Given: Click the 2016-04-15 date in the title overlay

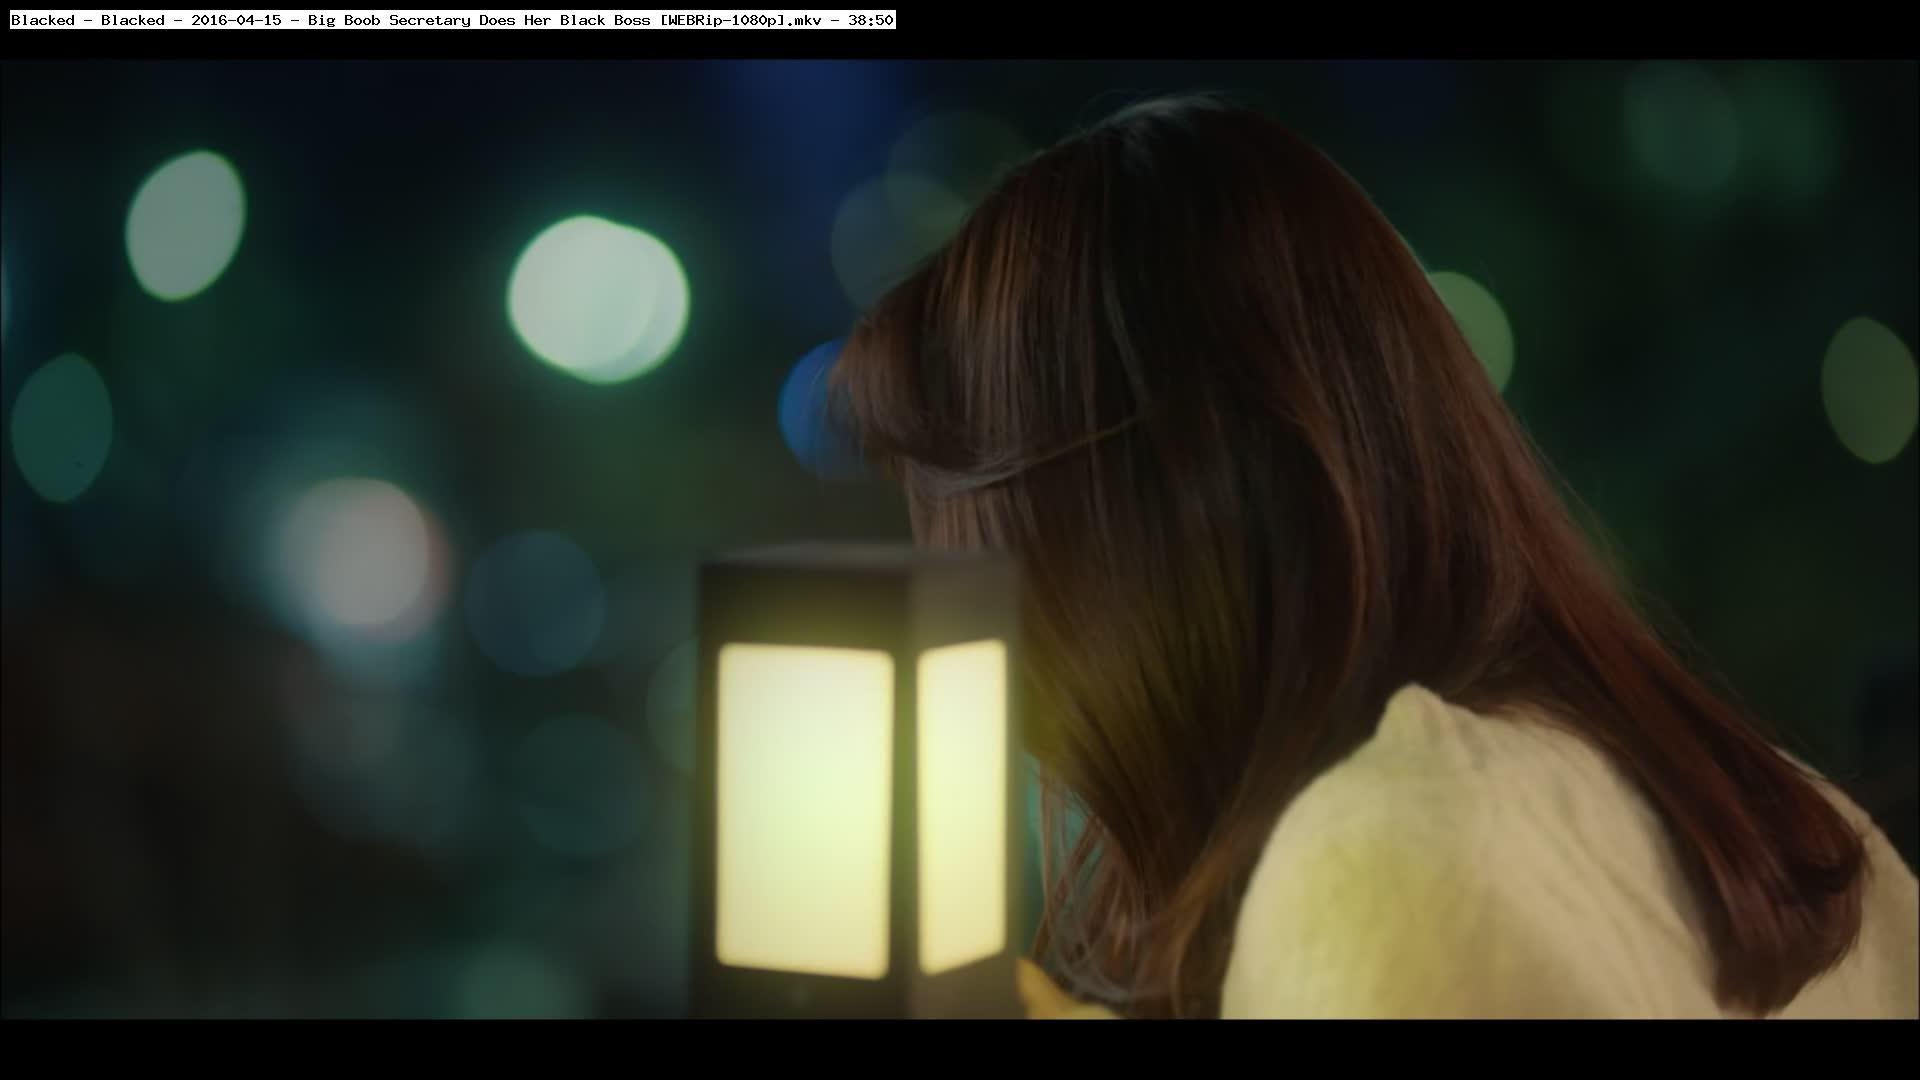Looking at the screenshot, I should (x=236, y=20).
